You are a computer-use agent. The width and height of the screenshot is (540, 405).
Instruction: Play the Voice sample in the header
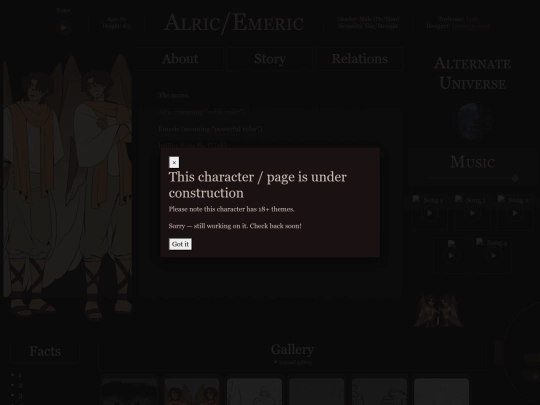pyautogui.click(x=63, y=28)
